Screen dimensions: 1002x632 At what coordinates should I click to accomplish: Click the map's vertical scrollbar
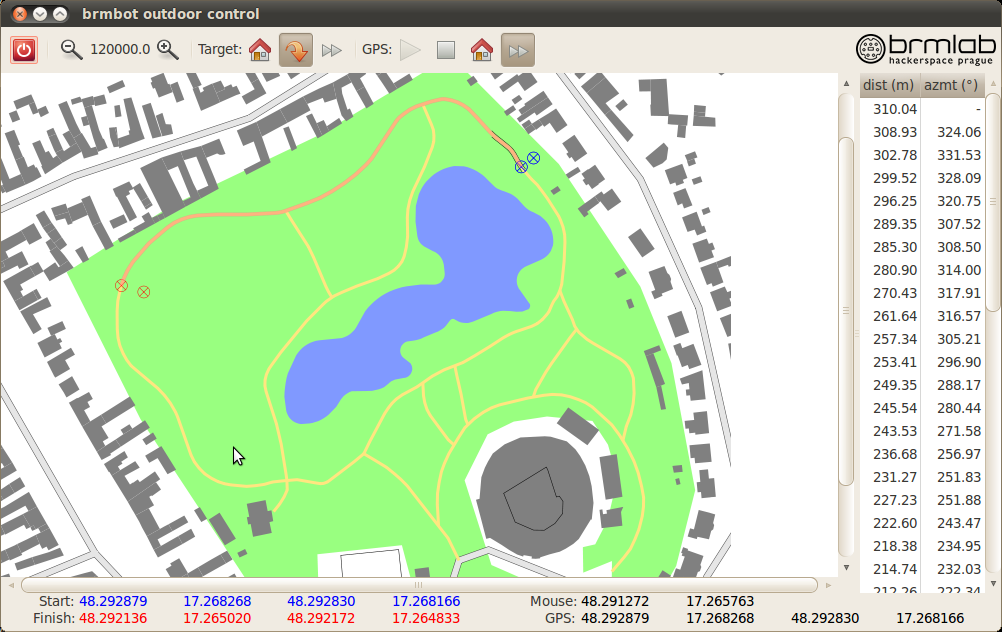[x=845, y=310]
